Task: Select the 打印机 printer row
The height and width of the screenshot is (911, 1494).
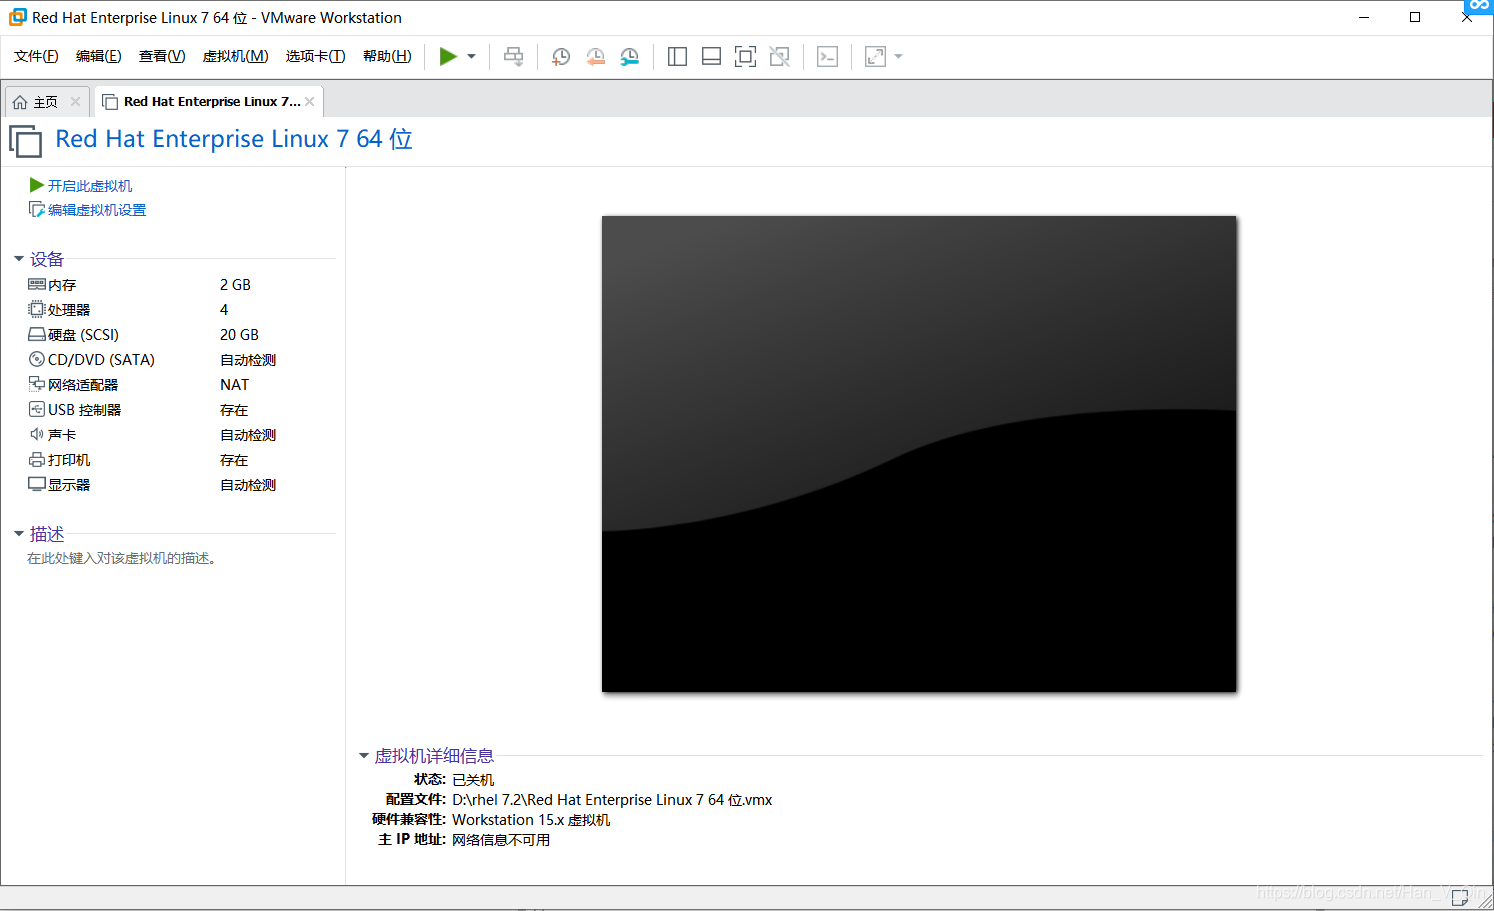Action: [x=180, y=460]
